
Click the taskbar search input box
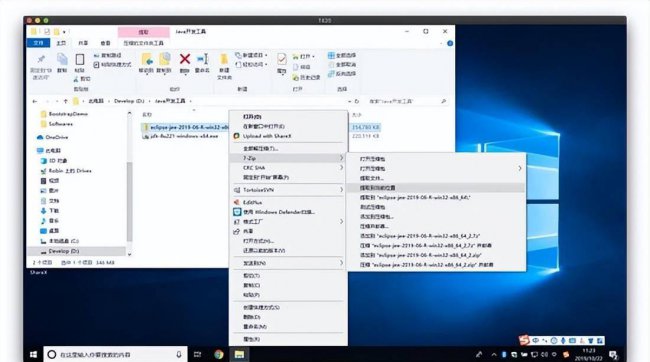point(115,355)
